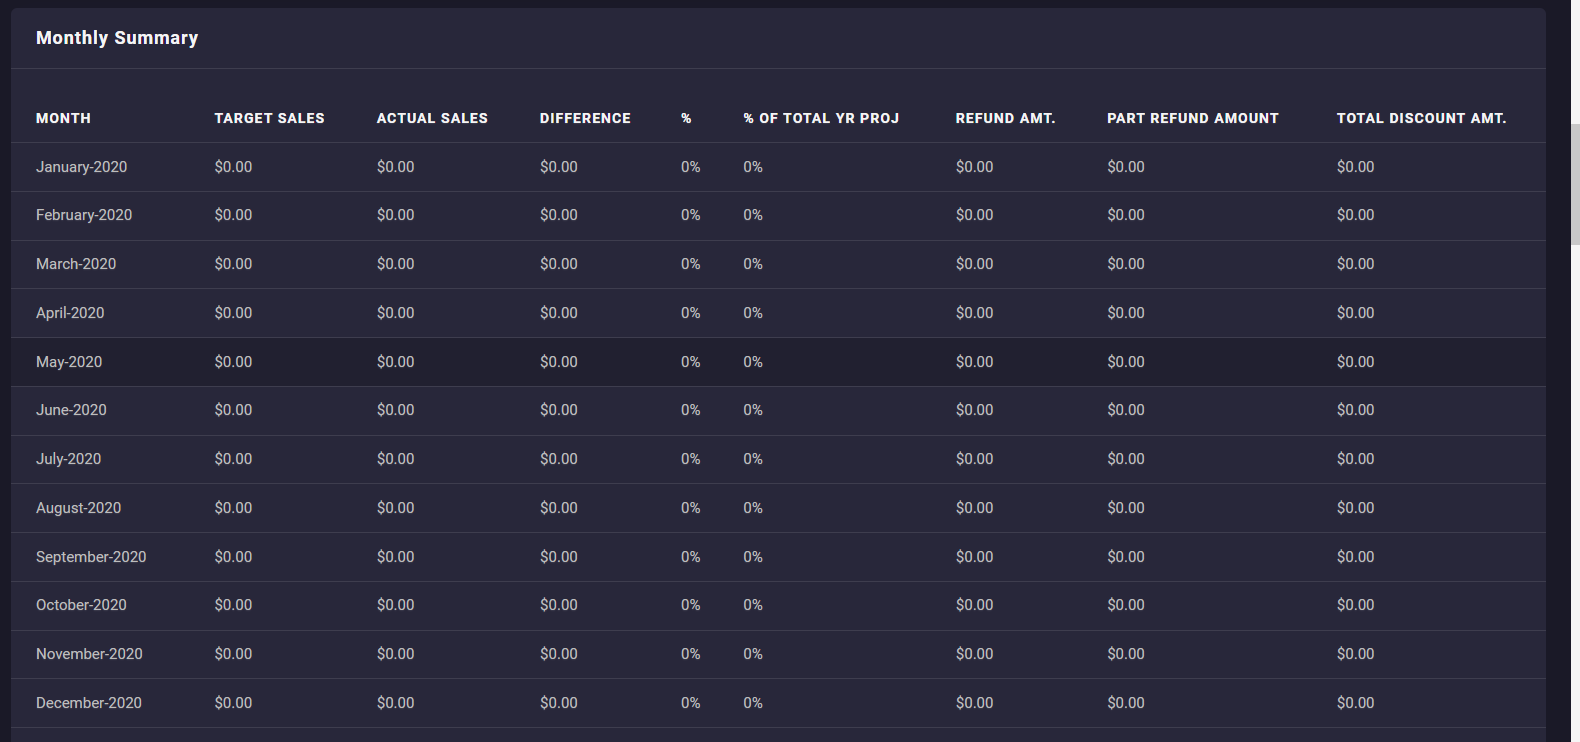Image resolution: width=1580 pixels, height=742 pixels.
Task: Click the Actual Sales value for June-2020
Action: tap(395, 410)
